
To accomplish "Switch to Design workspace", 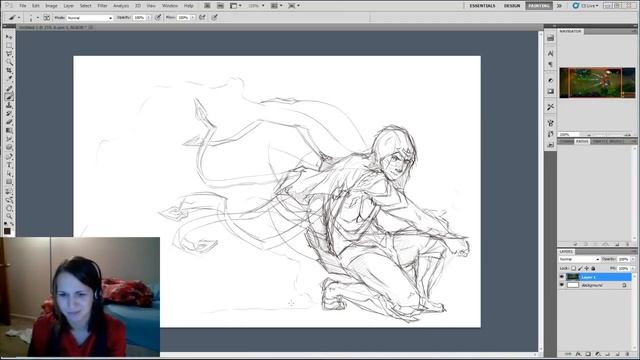I will pyautogui.click(x=512, y=6).
